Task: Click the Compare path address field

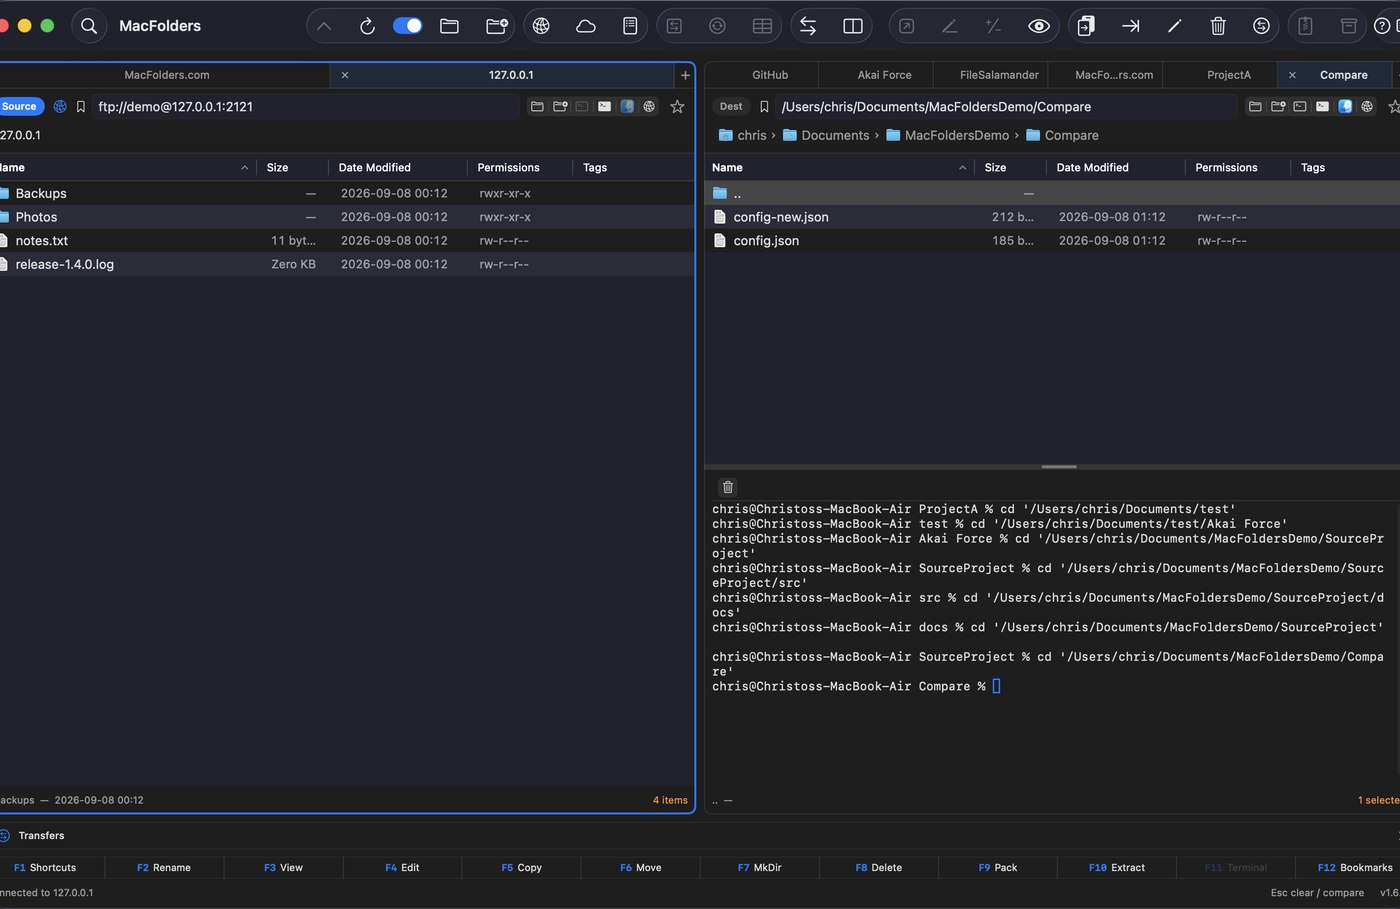Action: click(1007, 106)
